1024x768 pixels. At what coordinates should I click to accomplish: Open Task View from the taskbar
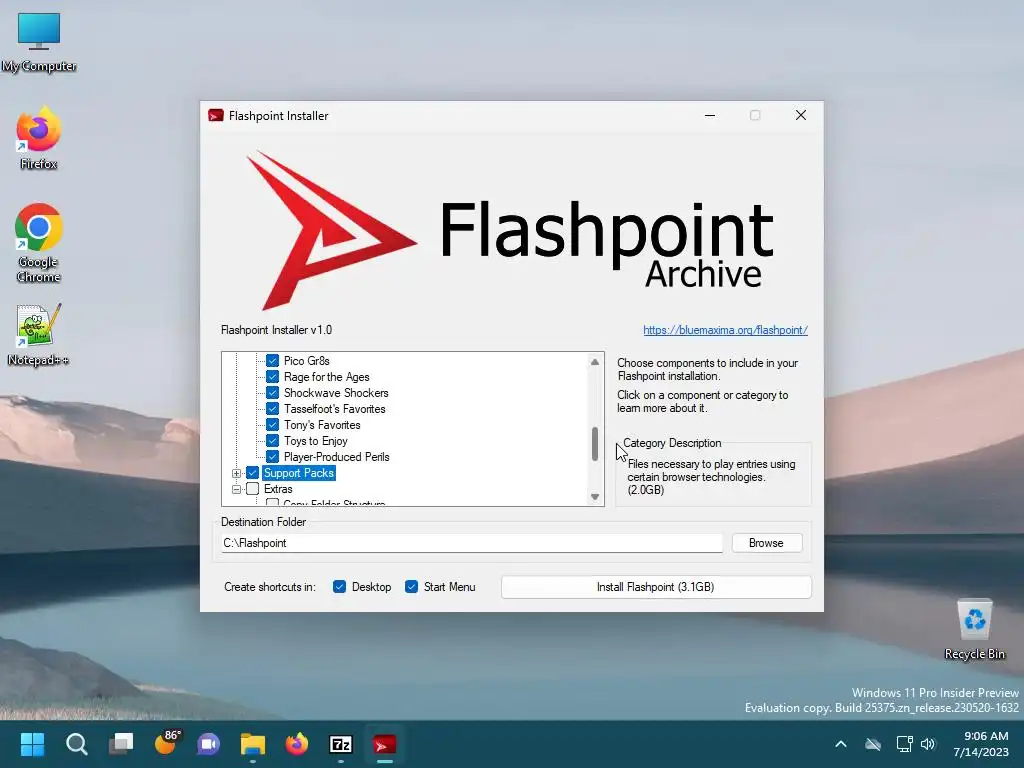pos(121,744)
